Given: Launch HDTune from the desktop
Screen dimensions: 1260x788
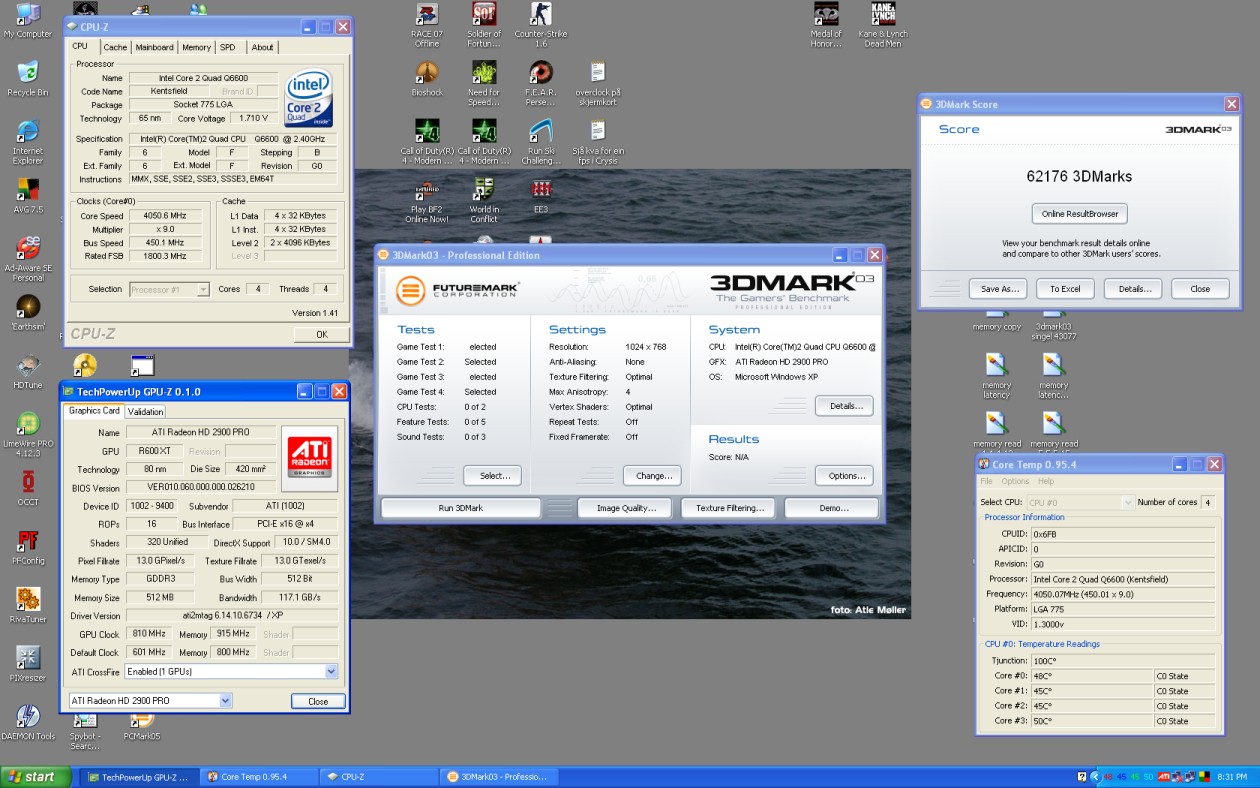Looking at the screenshot, I should click(28, 370).
